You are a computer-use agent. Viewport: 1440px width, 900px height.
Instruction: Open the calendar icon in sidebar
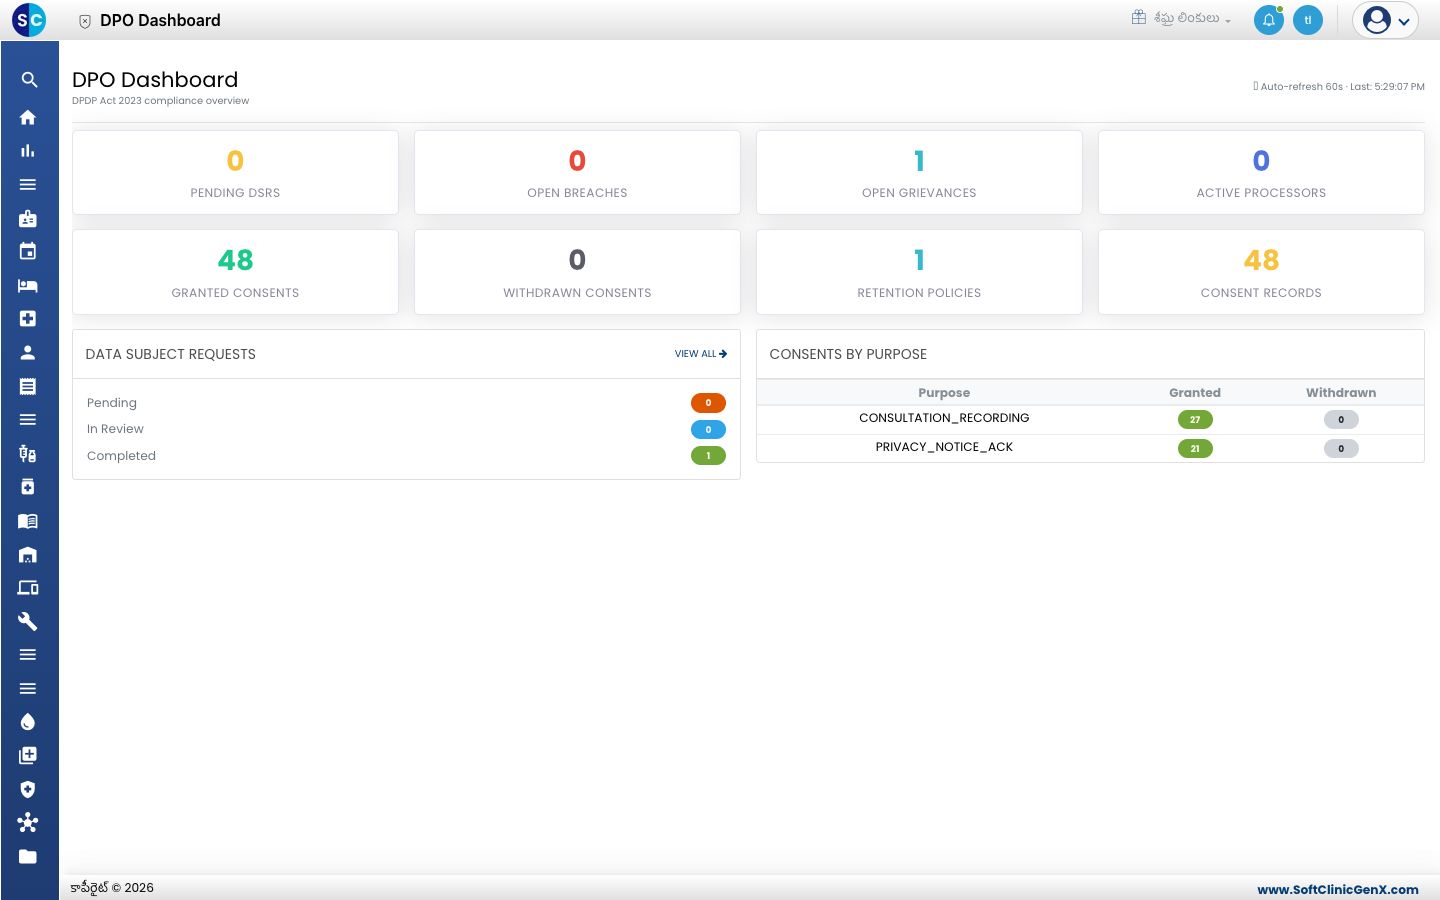28,251
